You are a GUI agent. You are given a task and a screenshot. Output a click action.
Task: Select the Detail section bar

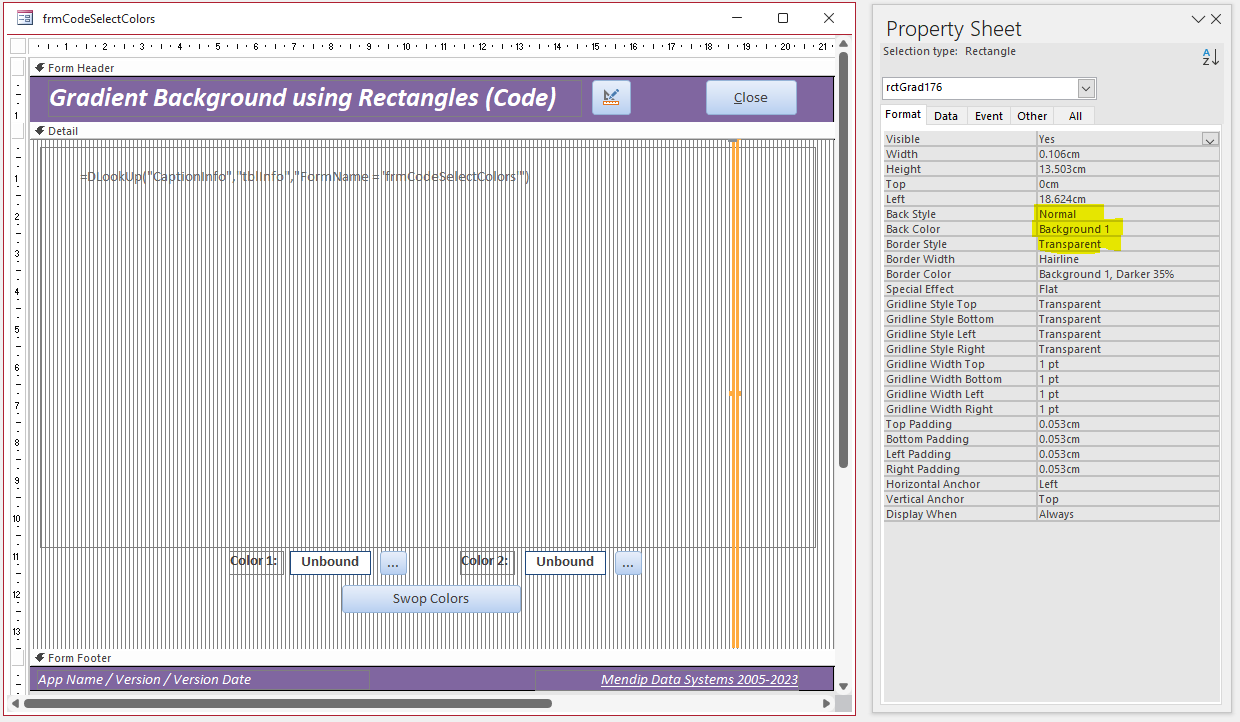point(434,131)
